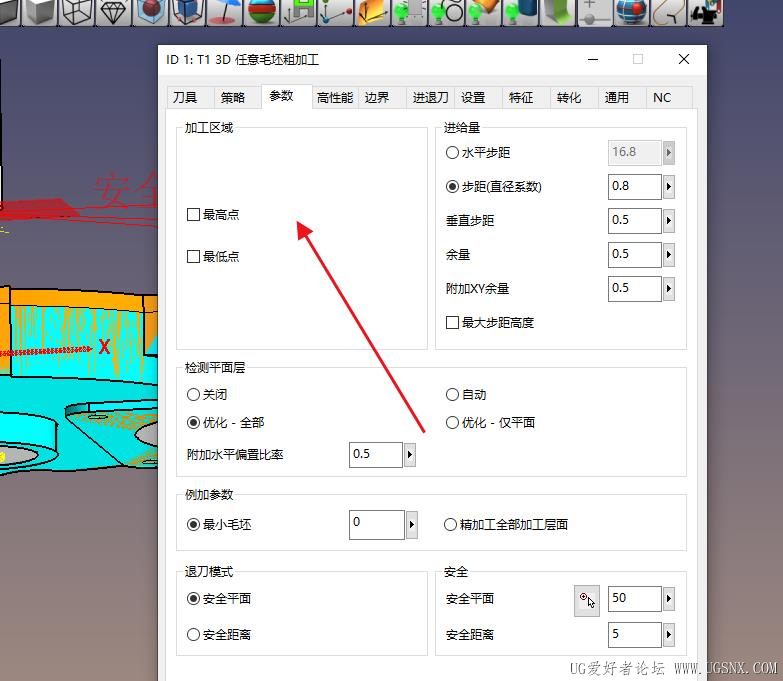Screen dimensions: 783x681
Task: Click the 安全距离 value field 5
Action: coord(635,635)
